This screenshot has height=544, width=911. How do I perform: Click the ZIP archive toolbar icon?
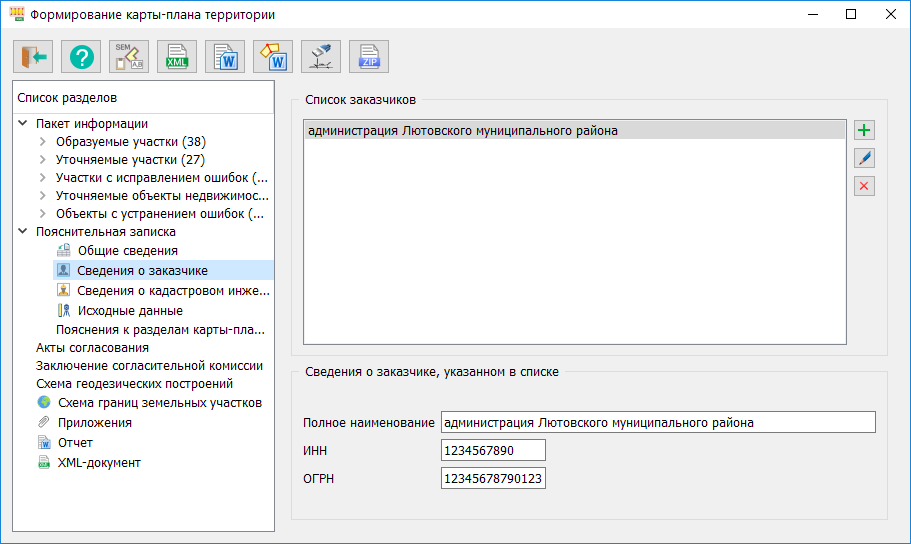(x=369, y=57)
